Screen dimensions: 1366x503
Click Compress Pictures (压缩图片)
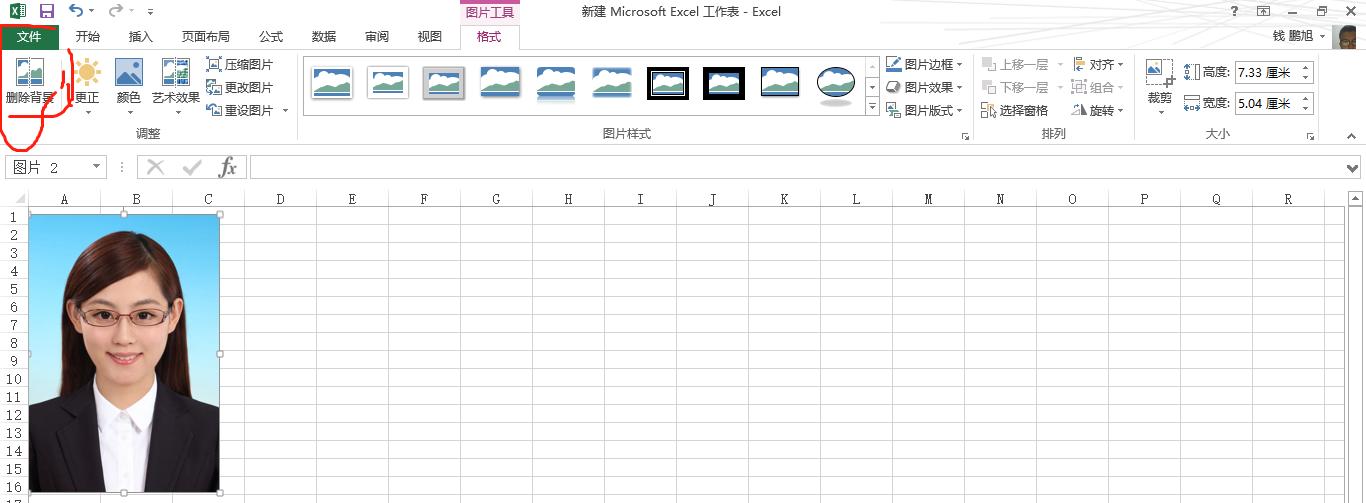click(x=239, y=64)
